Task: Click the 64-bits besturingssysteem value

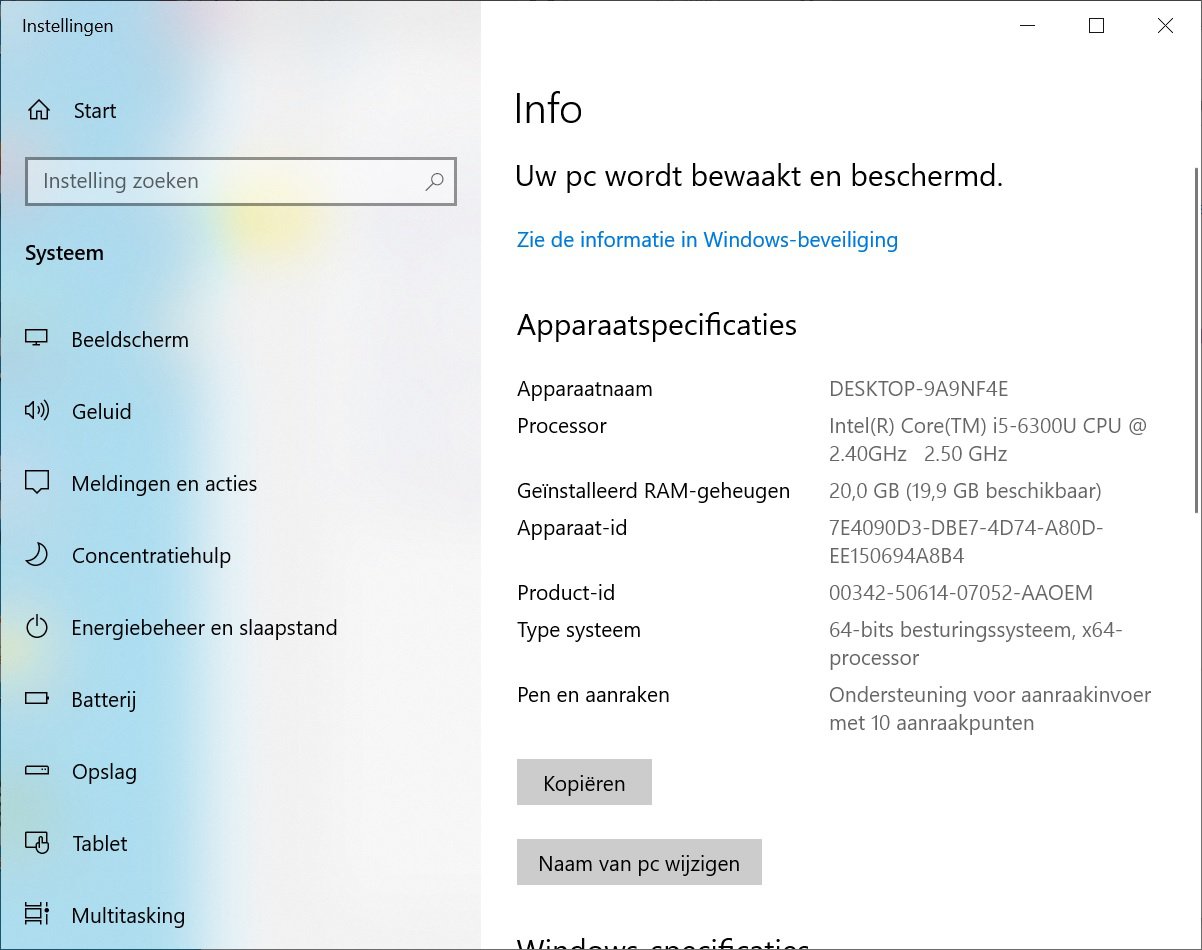Action: tap(976, 644)
